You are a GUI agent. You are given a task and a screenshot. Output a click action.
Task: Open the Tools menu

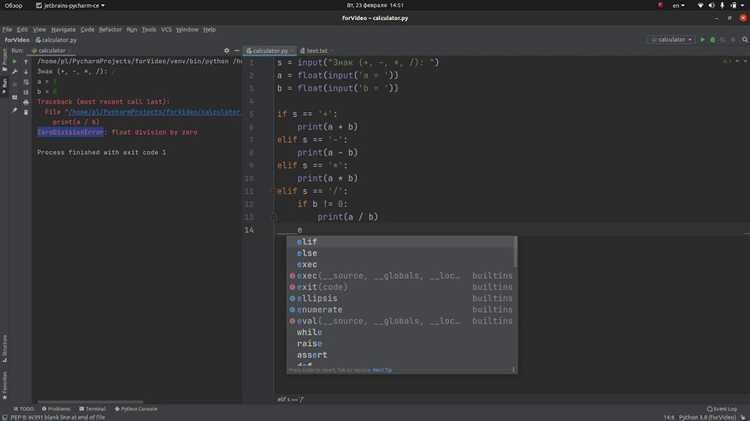pyautogui.click(x=149, y=30)
